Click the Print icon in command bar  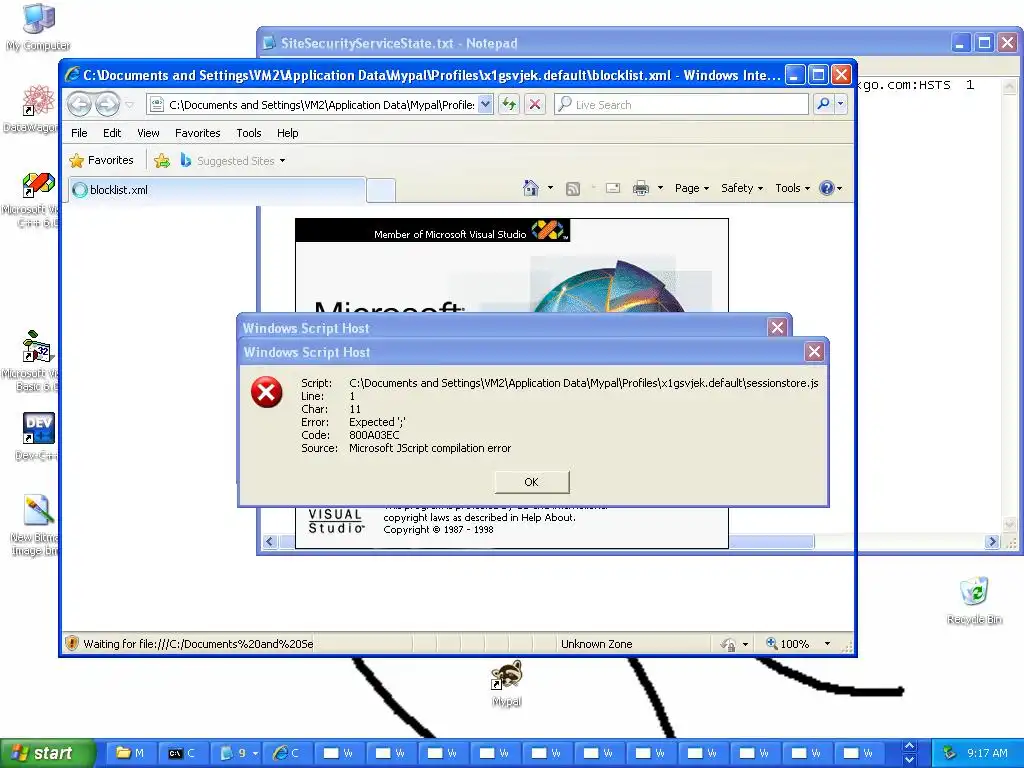[641, 188]
